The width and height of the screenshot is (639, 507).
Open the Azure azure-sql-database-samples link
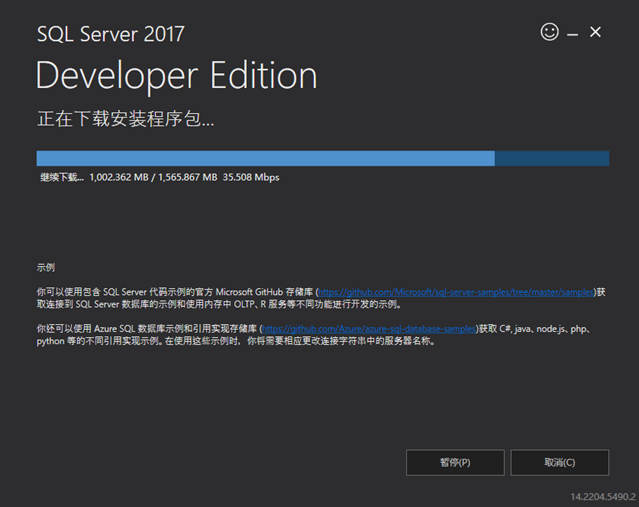(368, 329)
